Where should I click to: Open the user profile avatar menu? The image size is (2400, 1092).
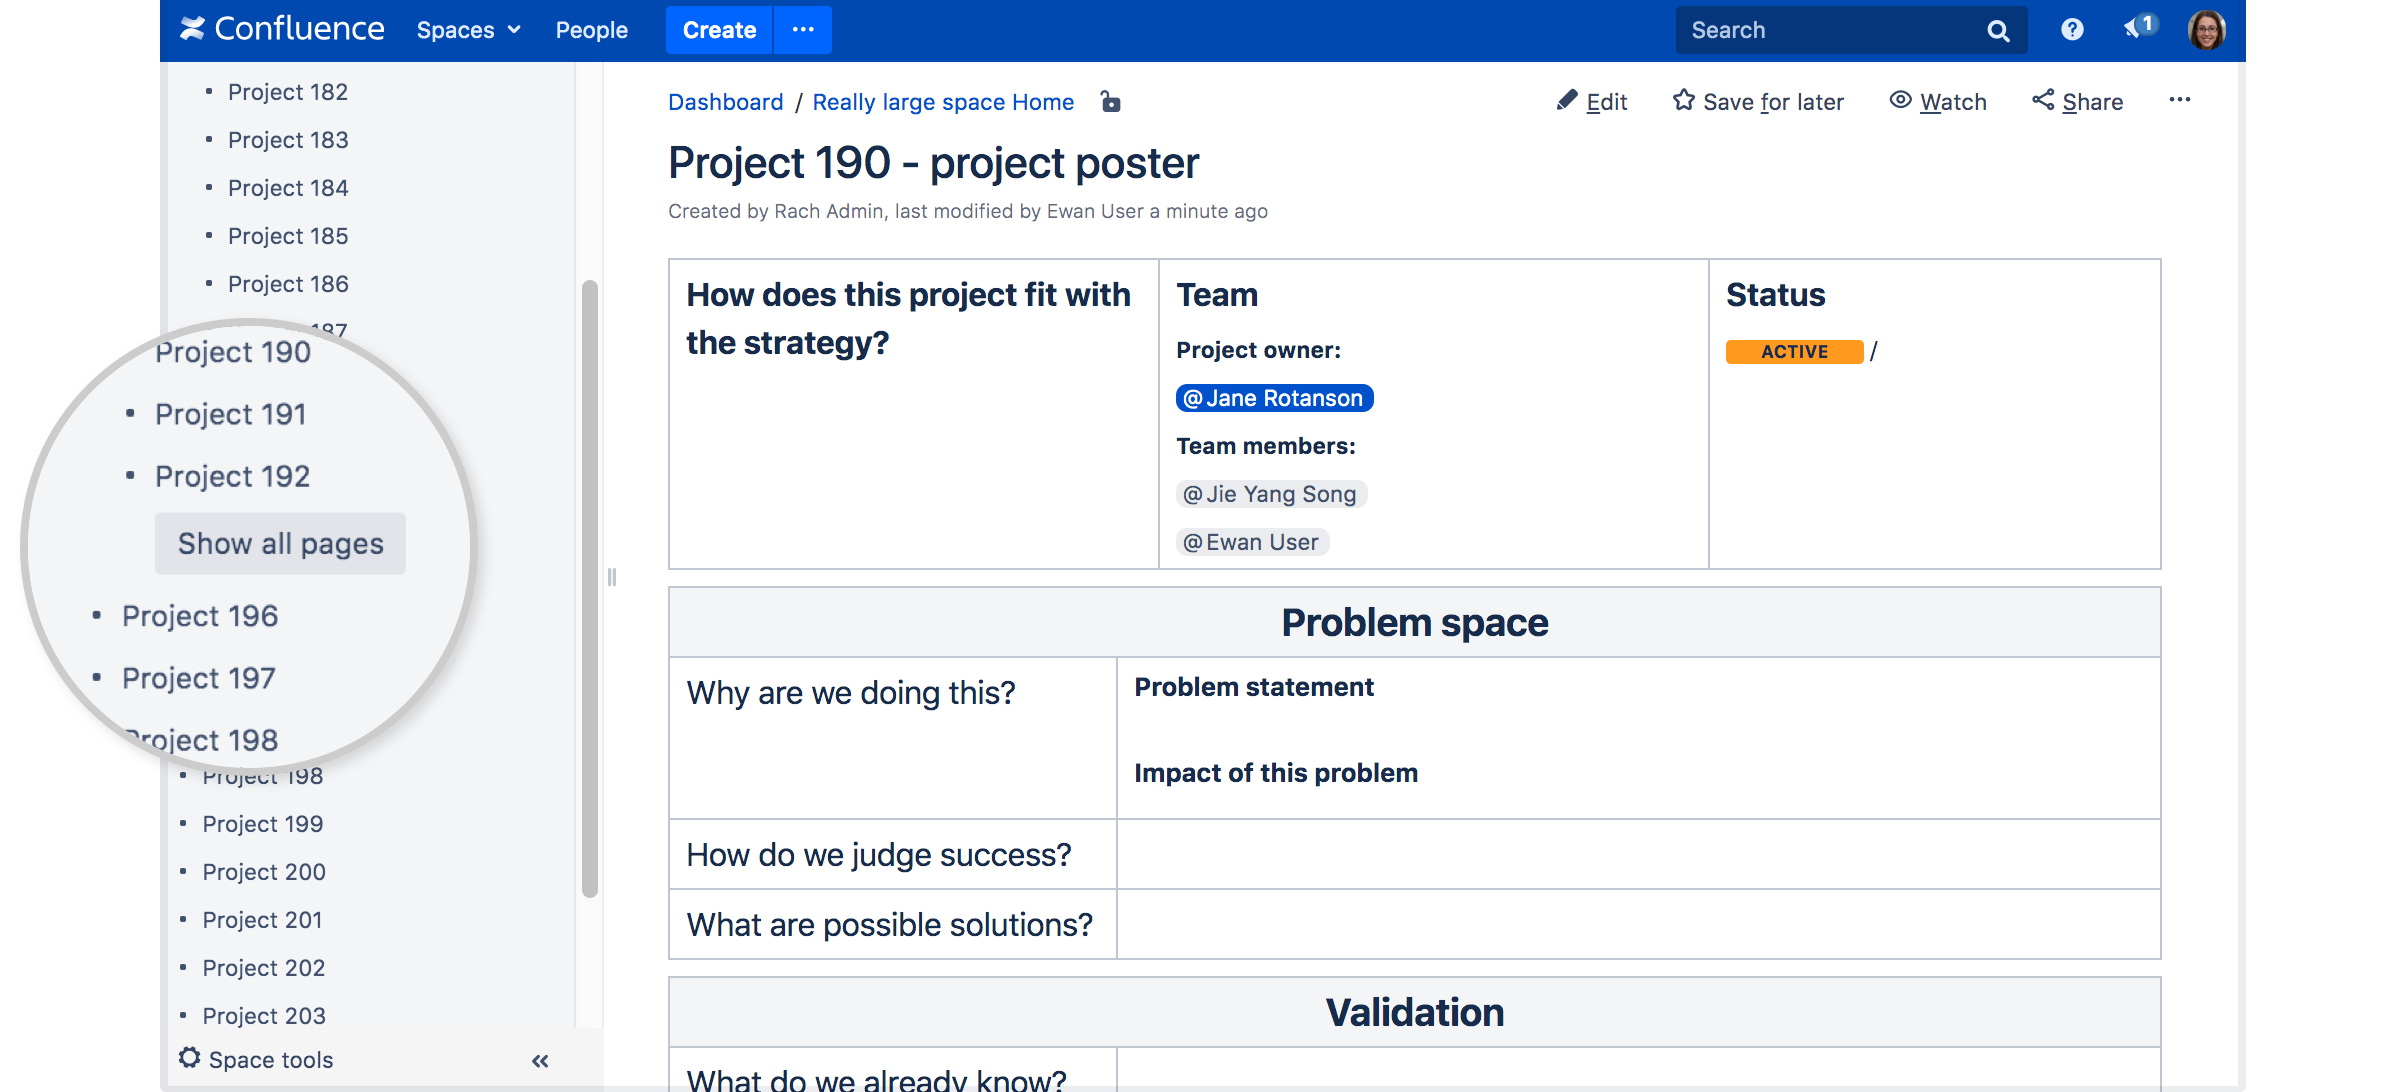(x=2206, y=30)
